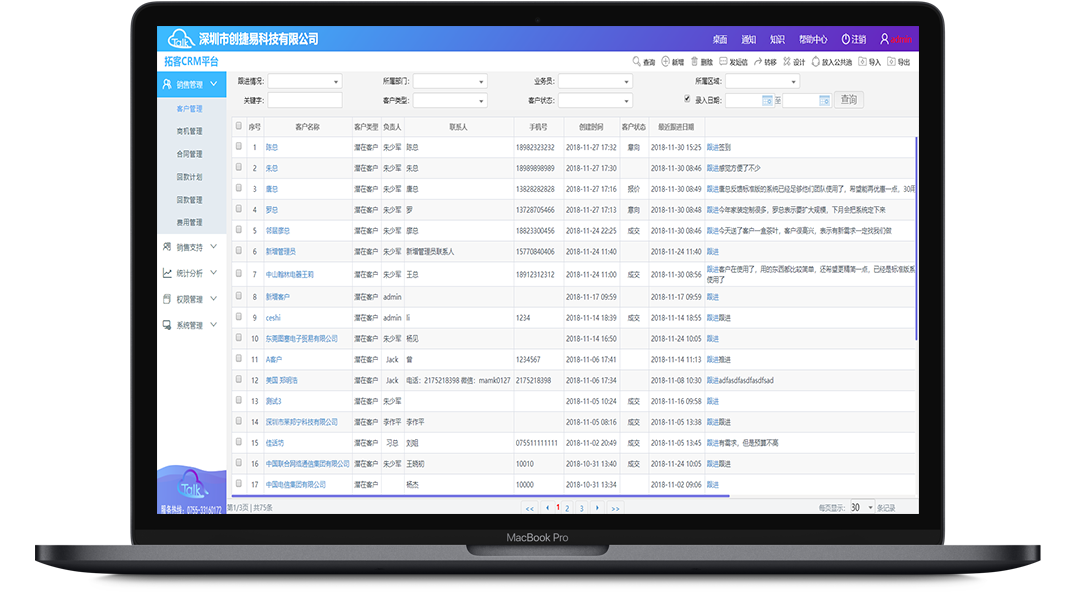The height and width of the screenshot is (594, 1075).
Task: Click the 发短信 message icon
Action: coord(723,62)
